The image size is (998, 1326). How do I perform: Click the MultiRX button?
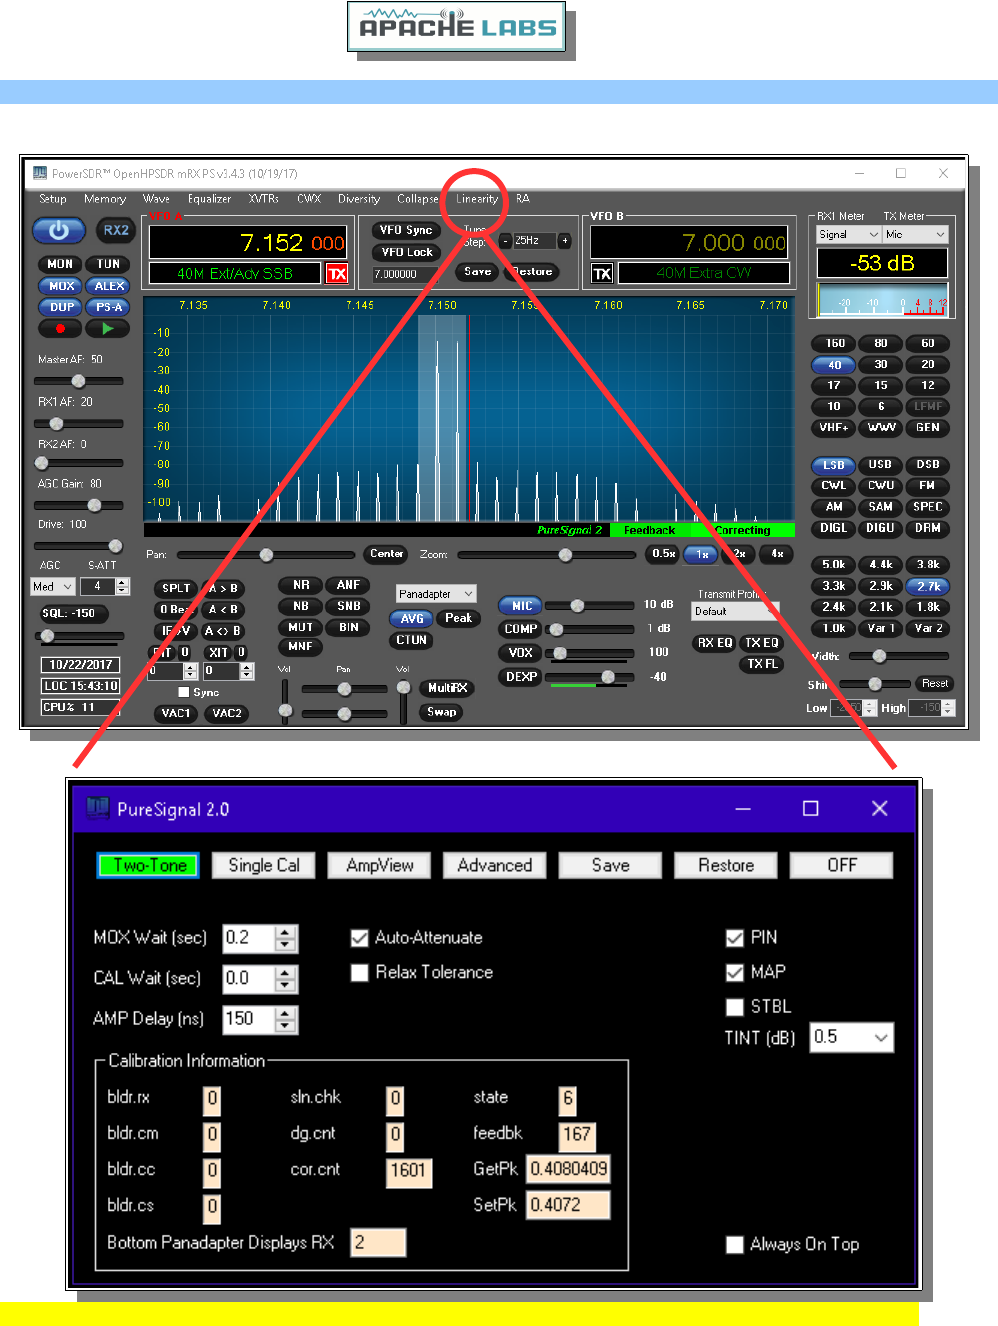tap(447, 688)
